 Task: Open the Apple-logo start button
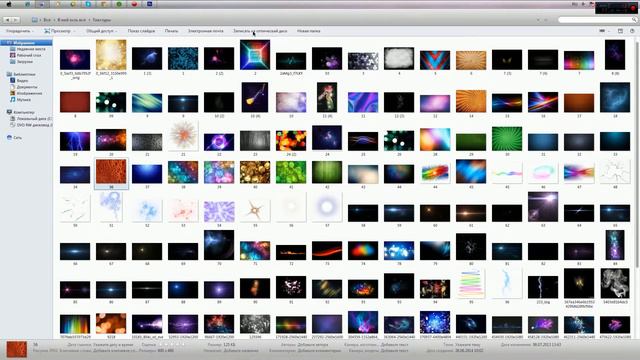coord(8,4)
